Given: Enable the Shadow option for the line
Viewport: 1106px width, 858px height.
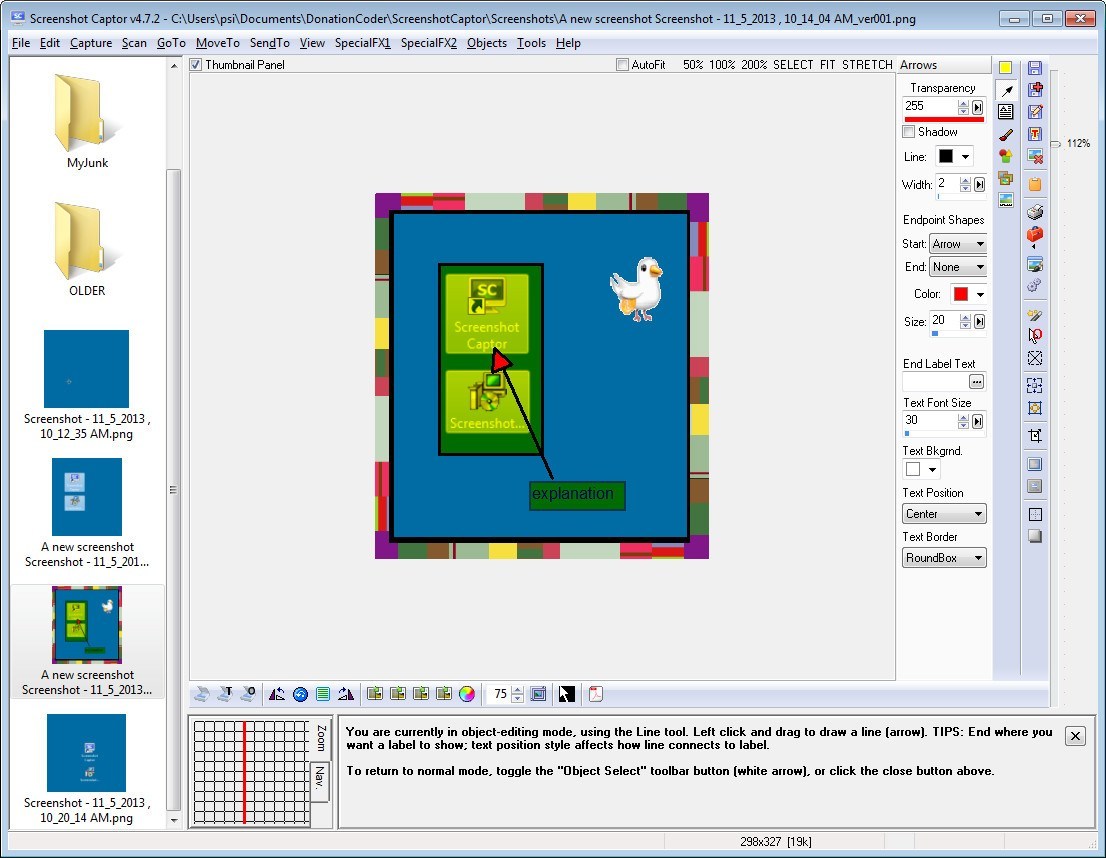Looking at the screenshot, I should click(908, 131).
